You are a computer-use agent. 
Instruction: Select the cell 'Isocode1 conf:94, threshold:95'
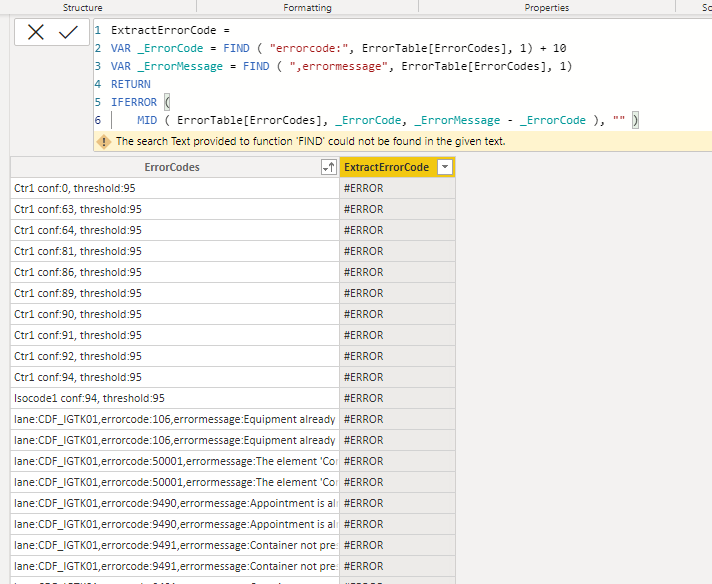[x=175, y=398]
